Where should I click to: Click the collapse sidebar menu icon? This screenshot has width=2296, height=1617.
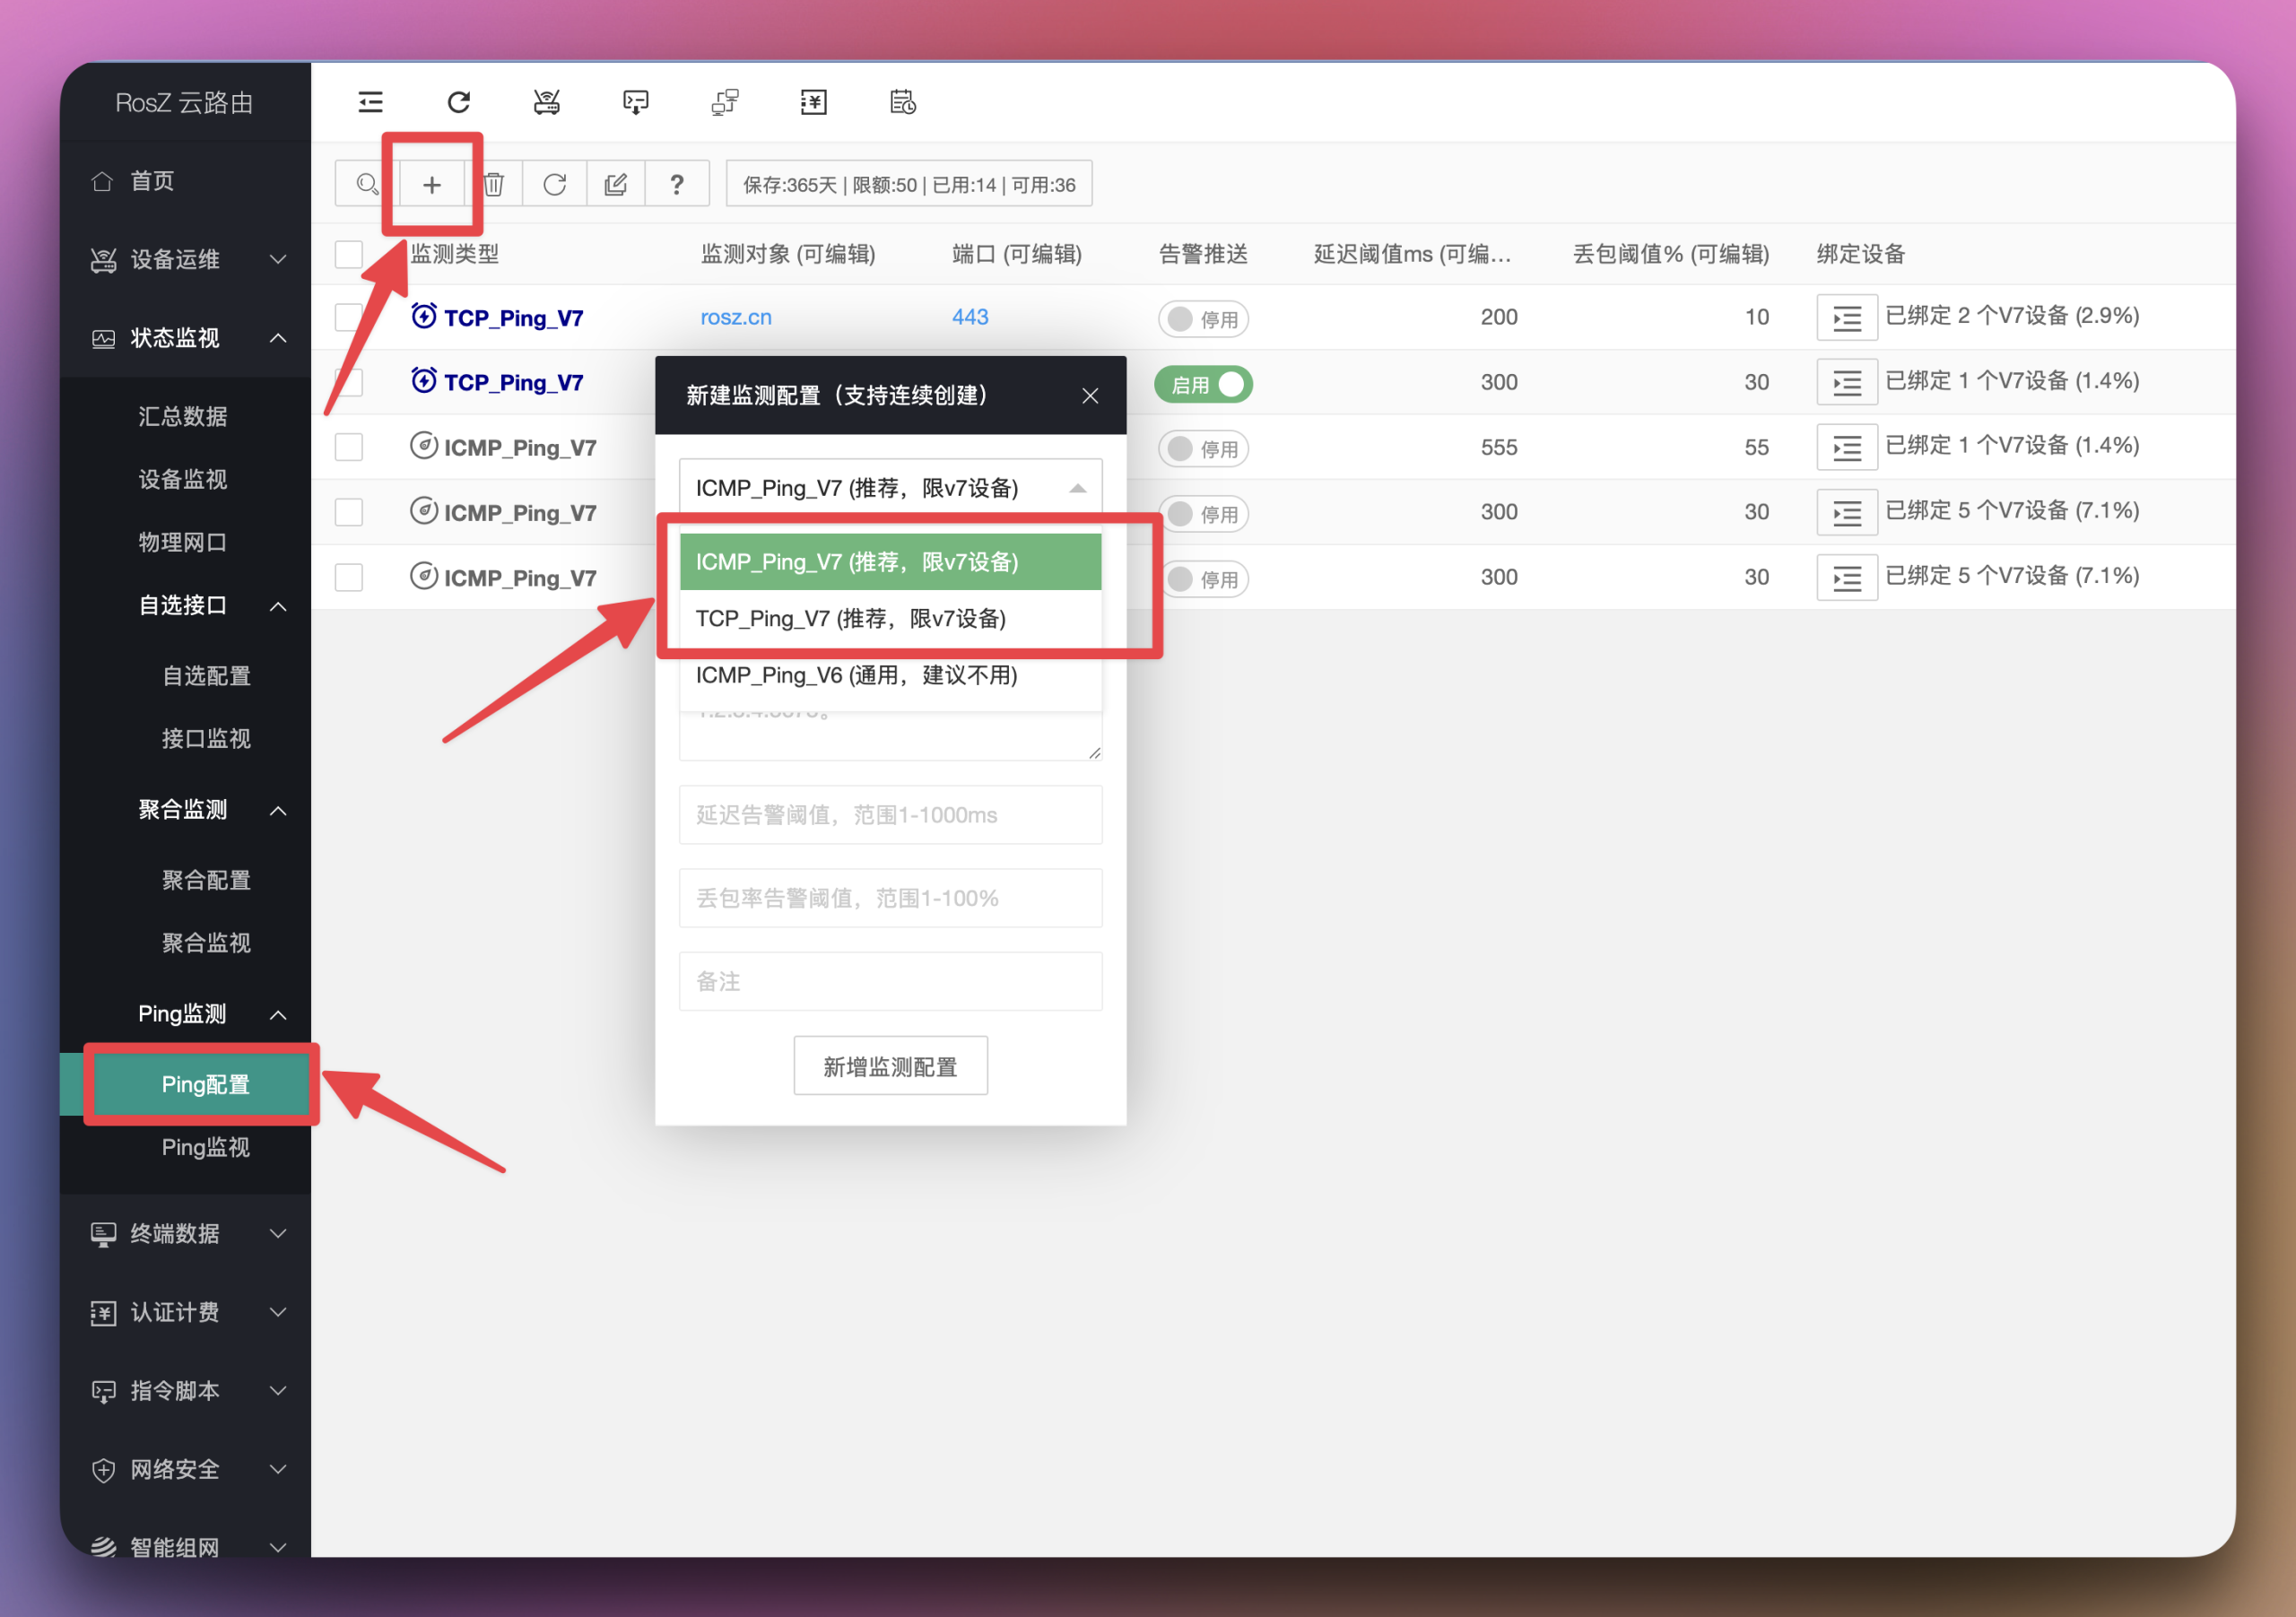(x=370, y=102)
